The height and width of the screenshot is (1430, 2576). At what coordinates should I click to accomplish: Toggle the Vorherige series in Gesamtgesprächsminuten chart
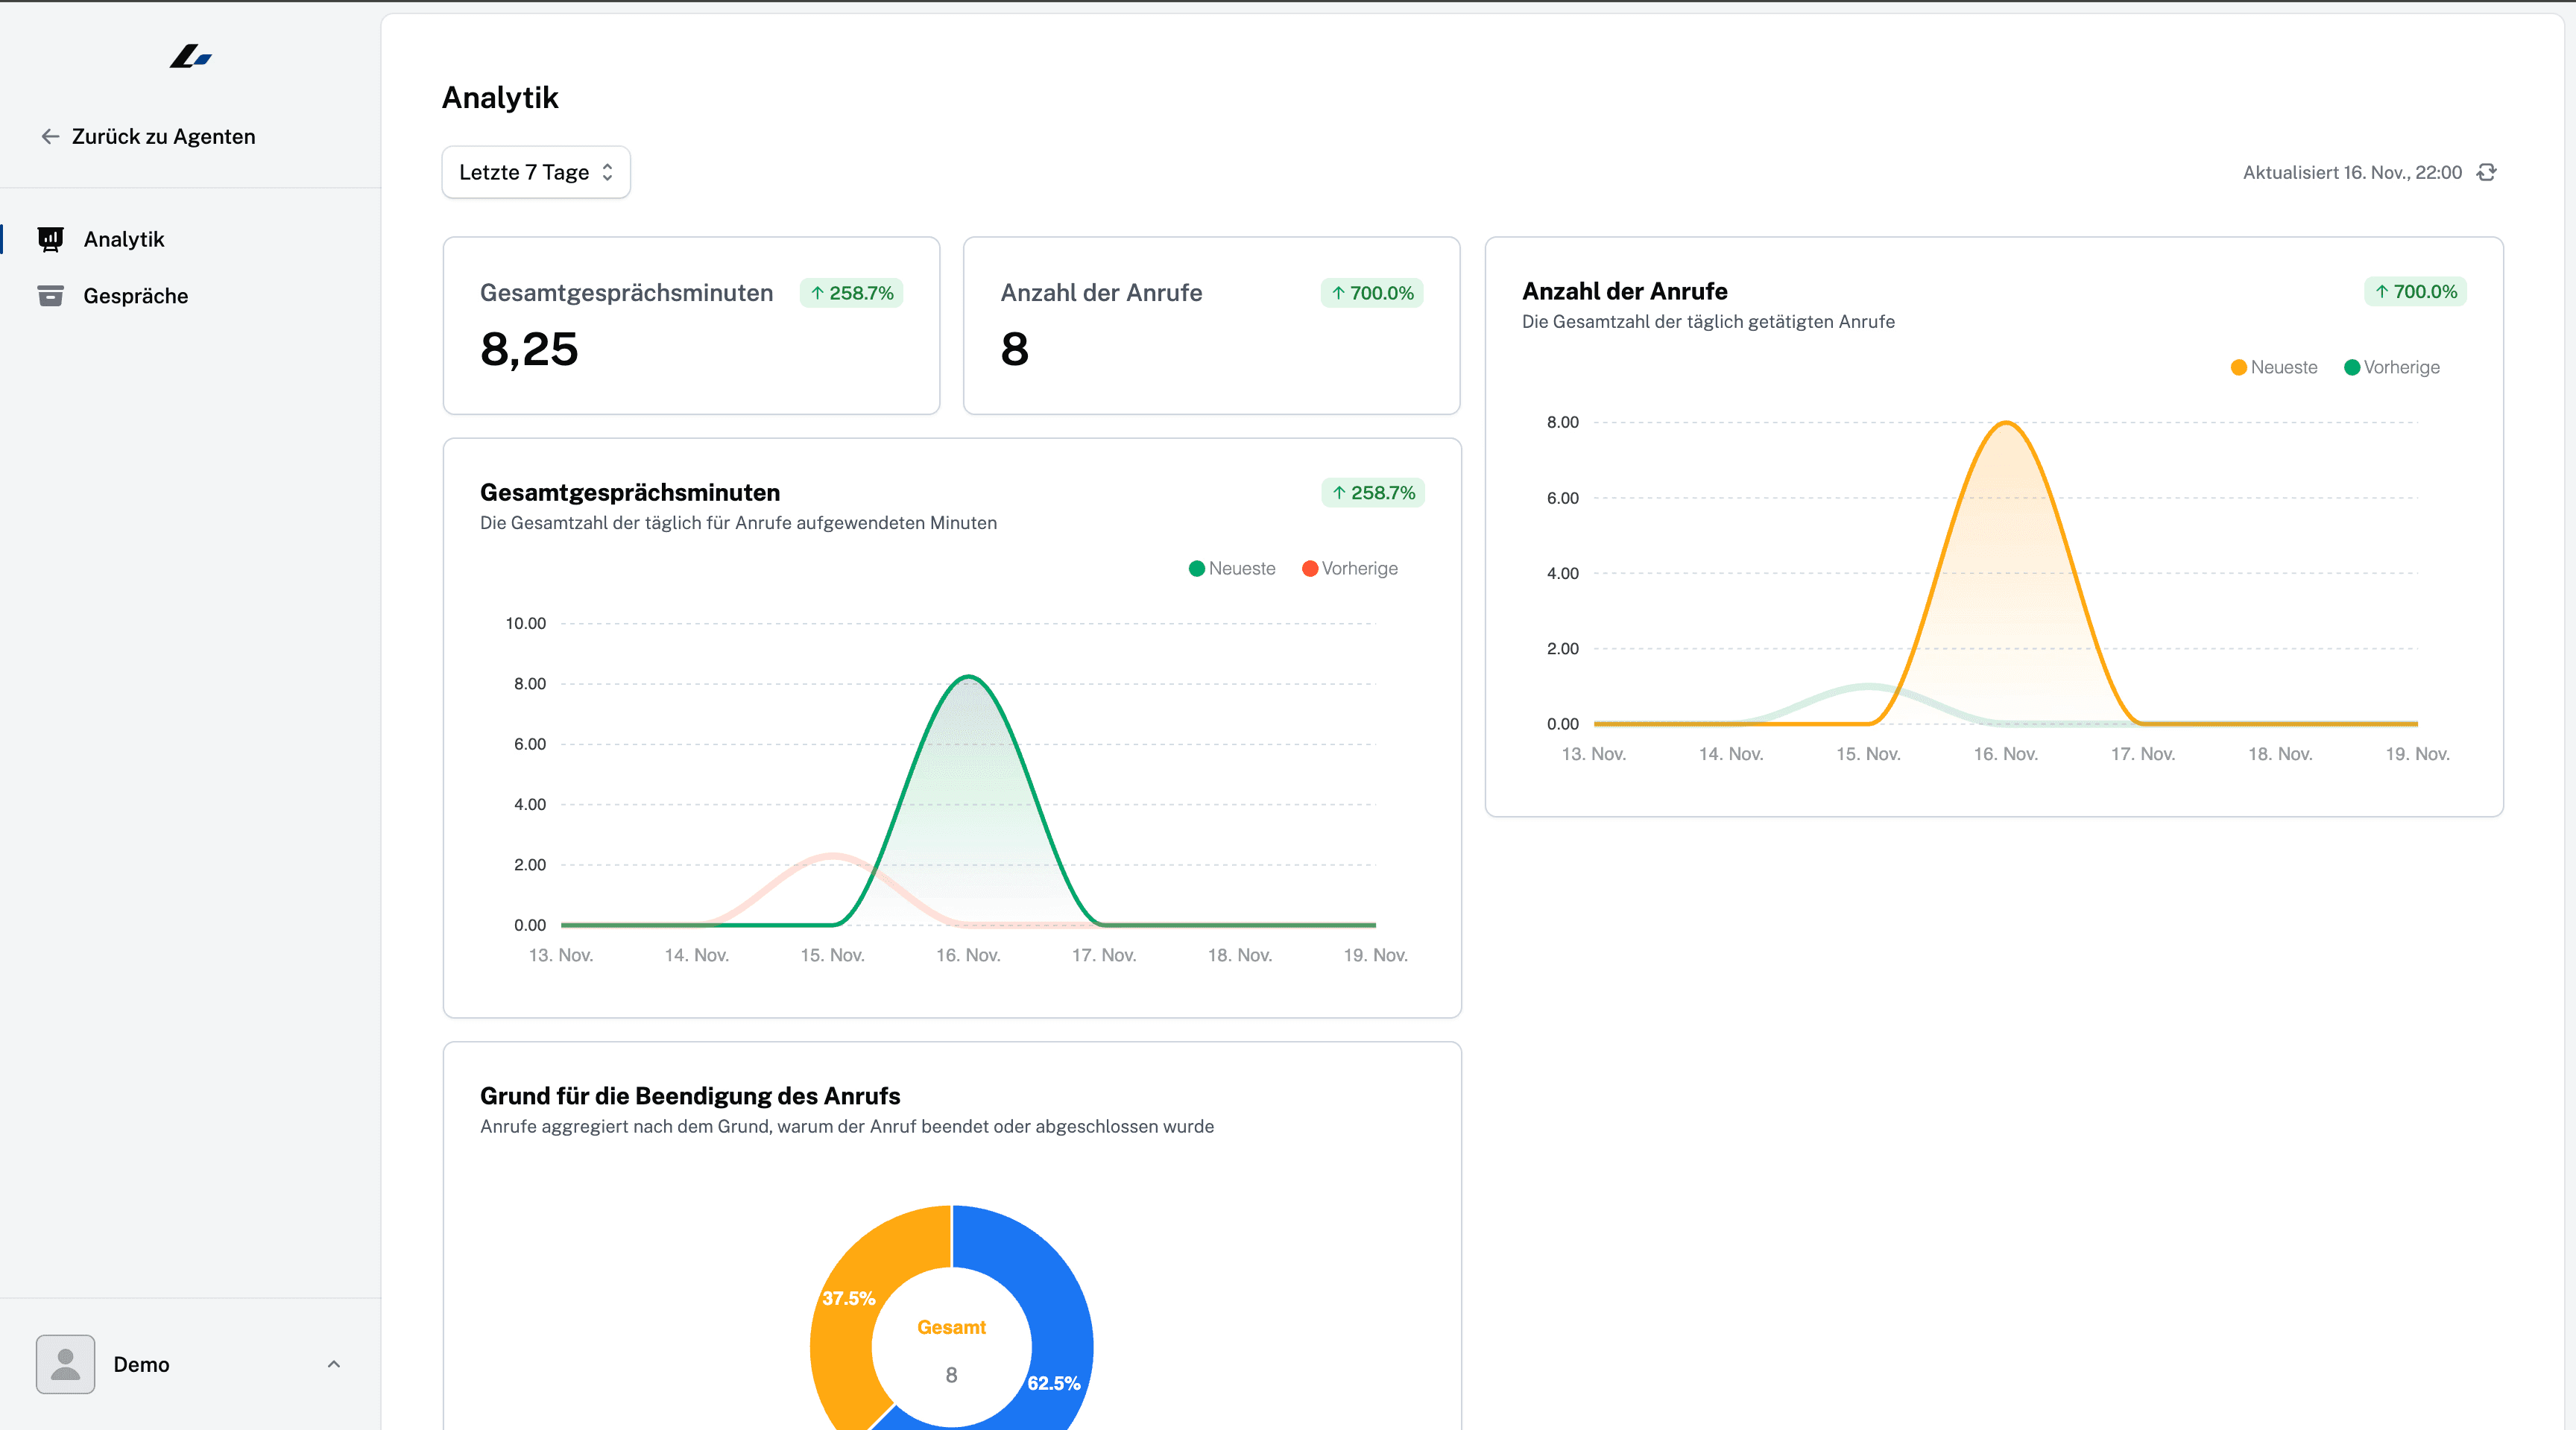pyautogui.click(x=1350, y=568)
